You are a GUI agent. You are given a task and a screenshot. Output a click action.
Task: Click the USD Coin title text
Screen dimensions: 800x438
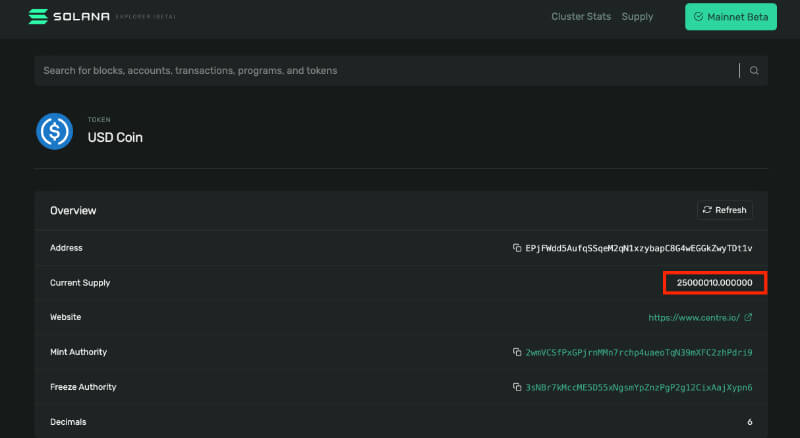[115, 138]
